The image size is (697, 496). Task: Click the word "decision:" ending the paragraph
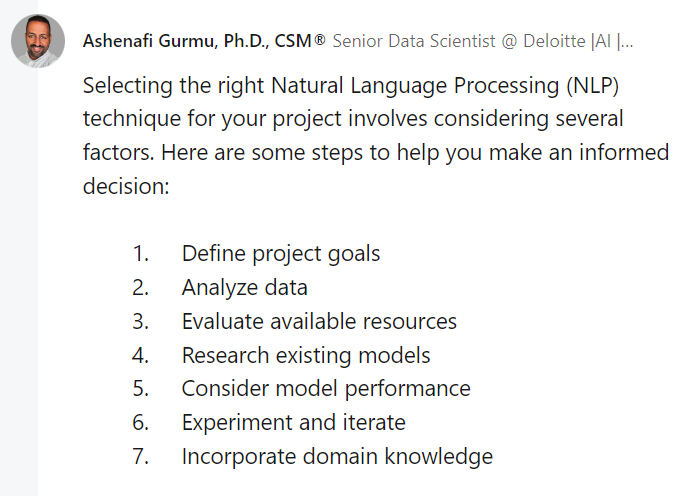(x=126, y=186)
